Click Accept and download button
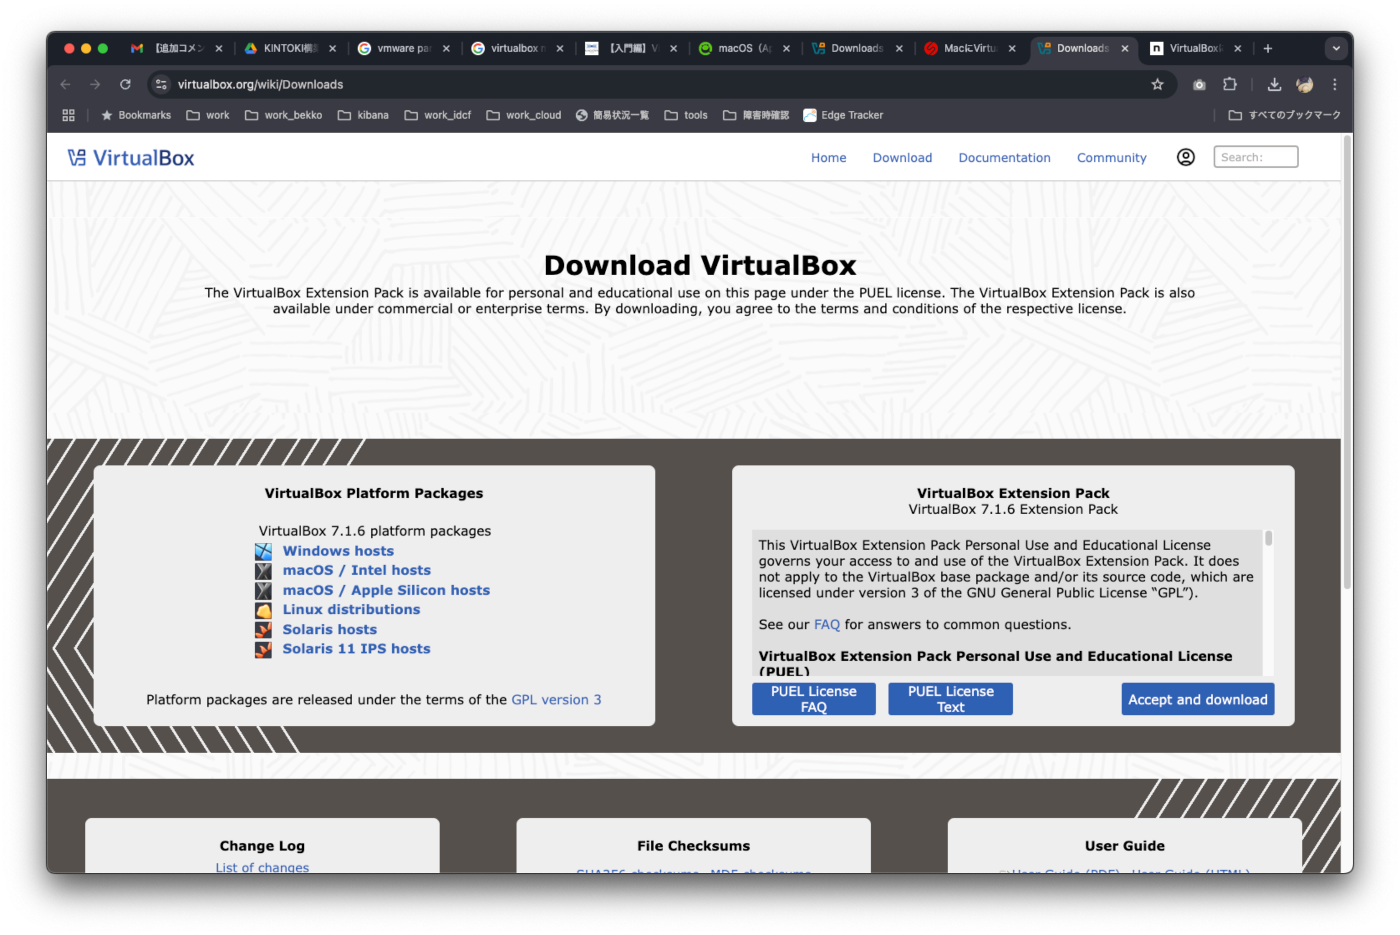The height and width of the screenshot is (935, 1400). (x=1197, y=699)
